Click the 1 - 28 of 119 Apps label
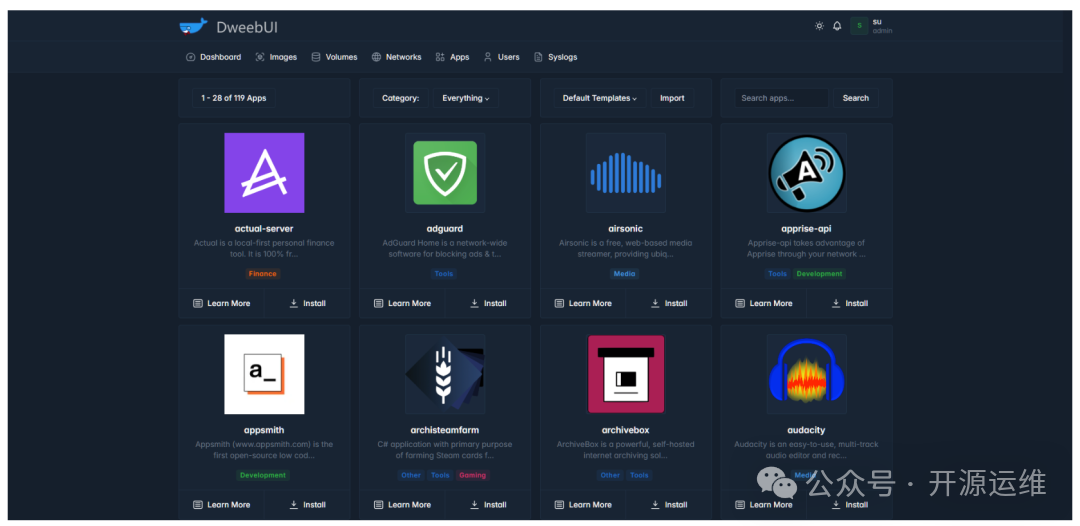Viewport: 1080px width, 526px height. coord(233,98)
